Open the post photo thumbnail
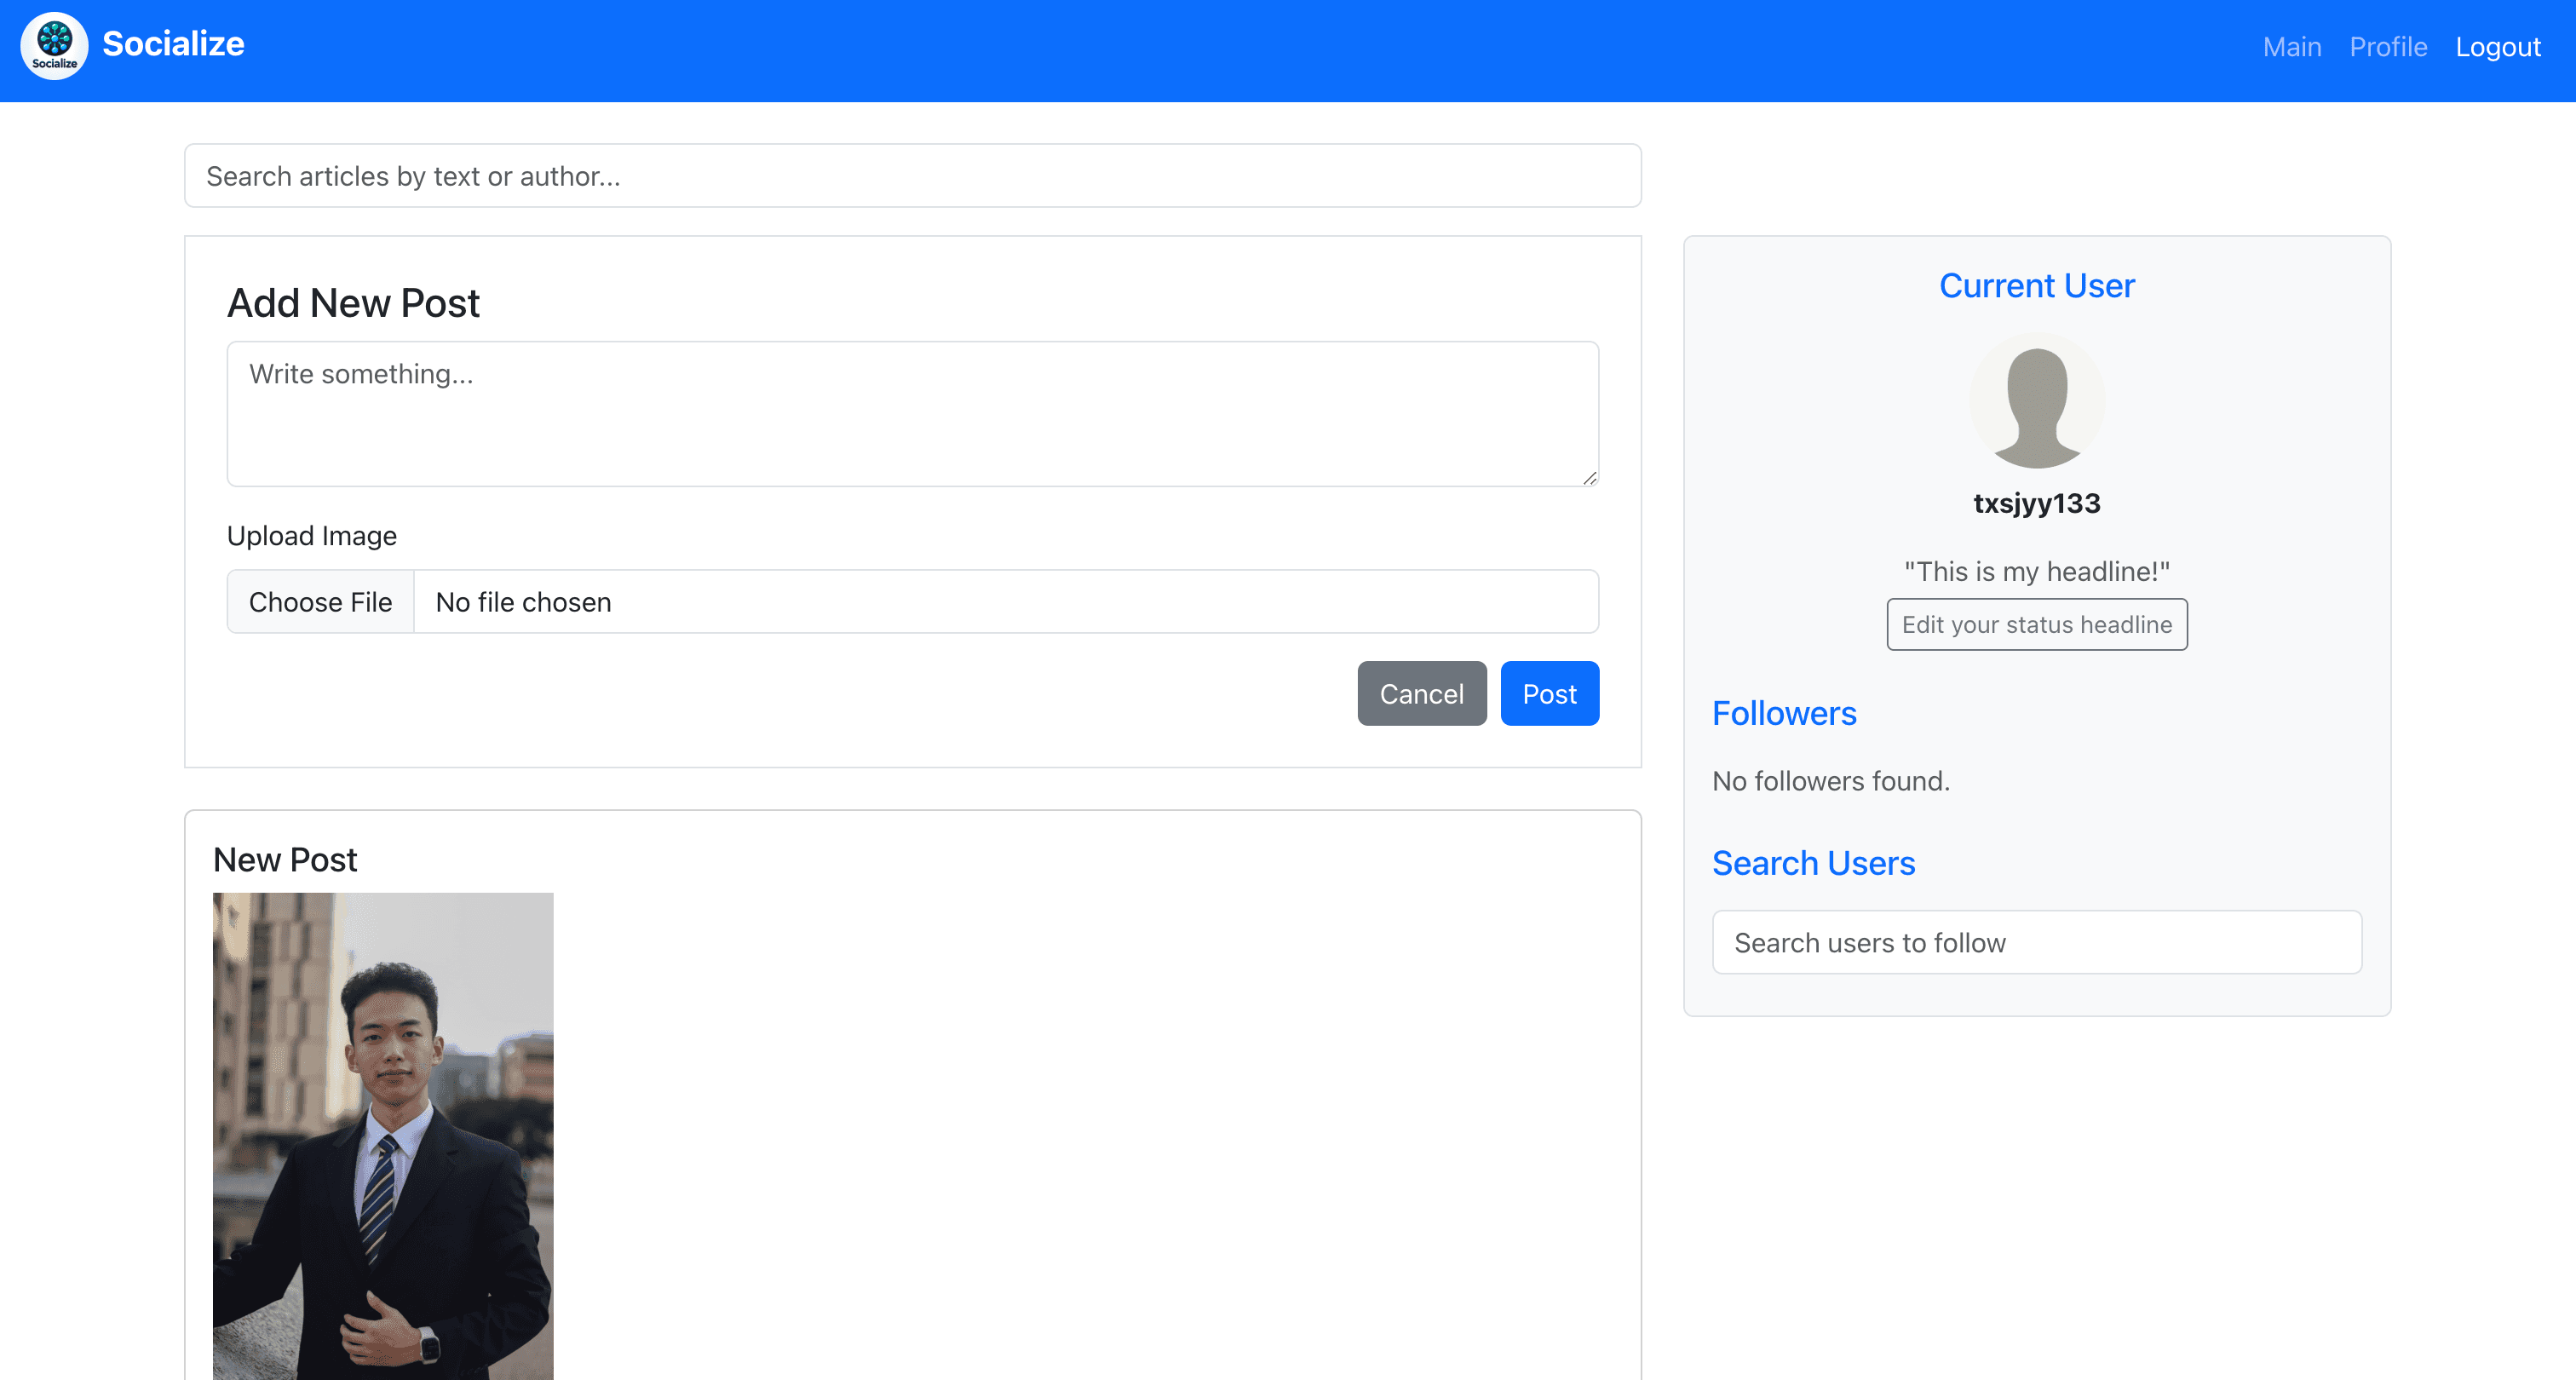2576x1380 pixels. click(x=383, y=1136)
